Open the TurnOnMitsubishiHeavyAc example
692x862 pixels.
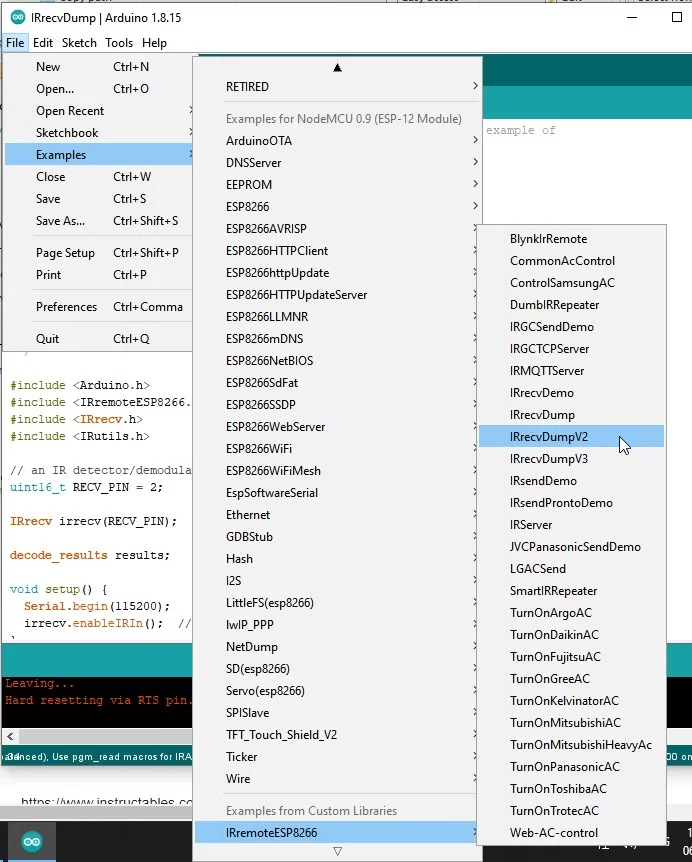point(572,744)
